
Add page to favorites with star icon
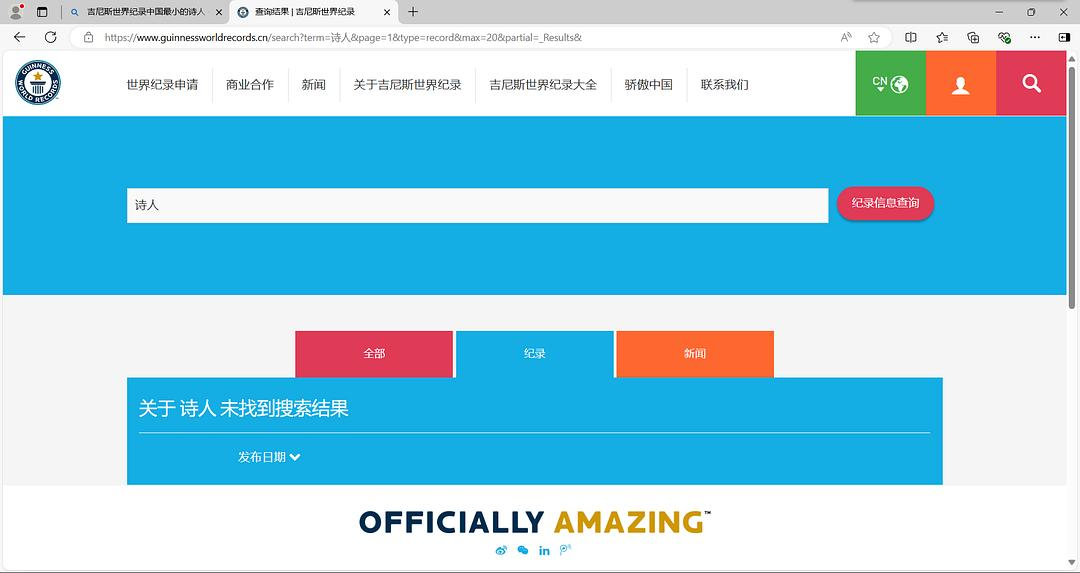pos(874,37)
